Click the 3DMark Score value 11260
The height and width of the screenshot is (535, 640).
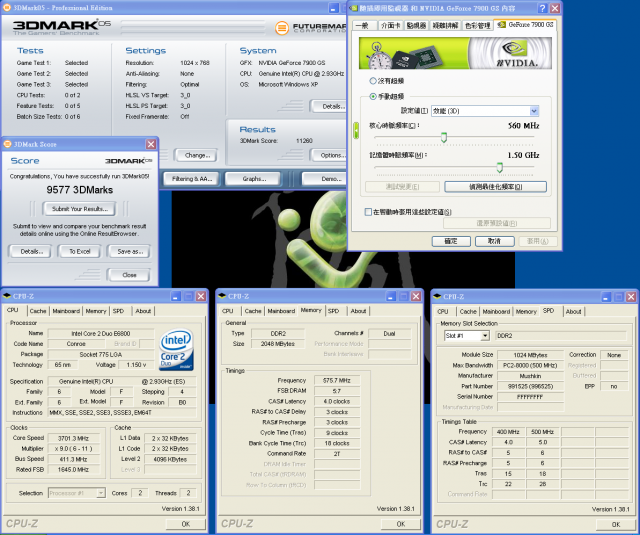pyautogui.click(x=304, y=140)
